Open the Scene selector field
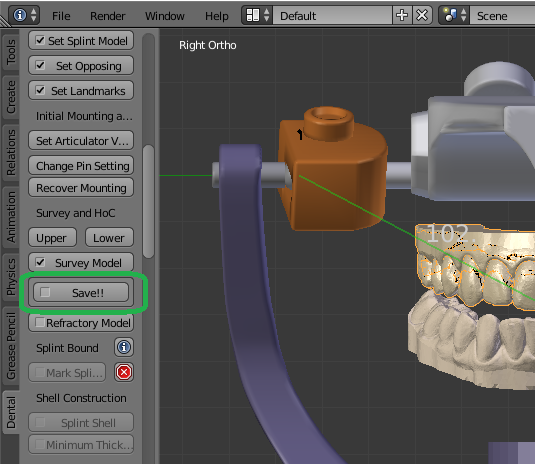The image size is (535, 464). [502, 15]
